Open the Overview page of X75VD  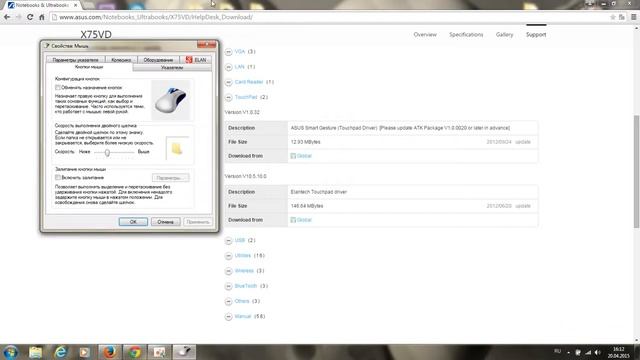point(425,35)
